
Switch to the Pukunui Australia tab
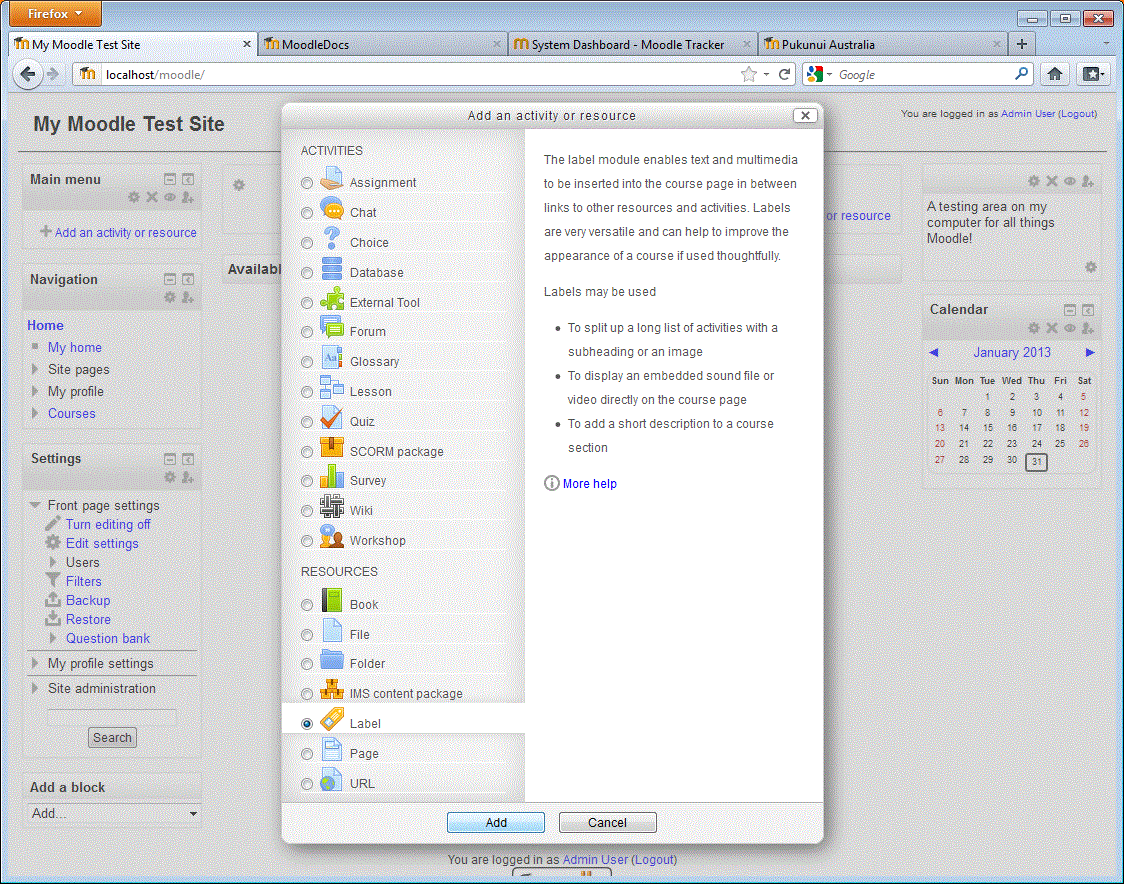click(882, 44)
